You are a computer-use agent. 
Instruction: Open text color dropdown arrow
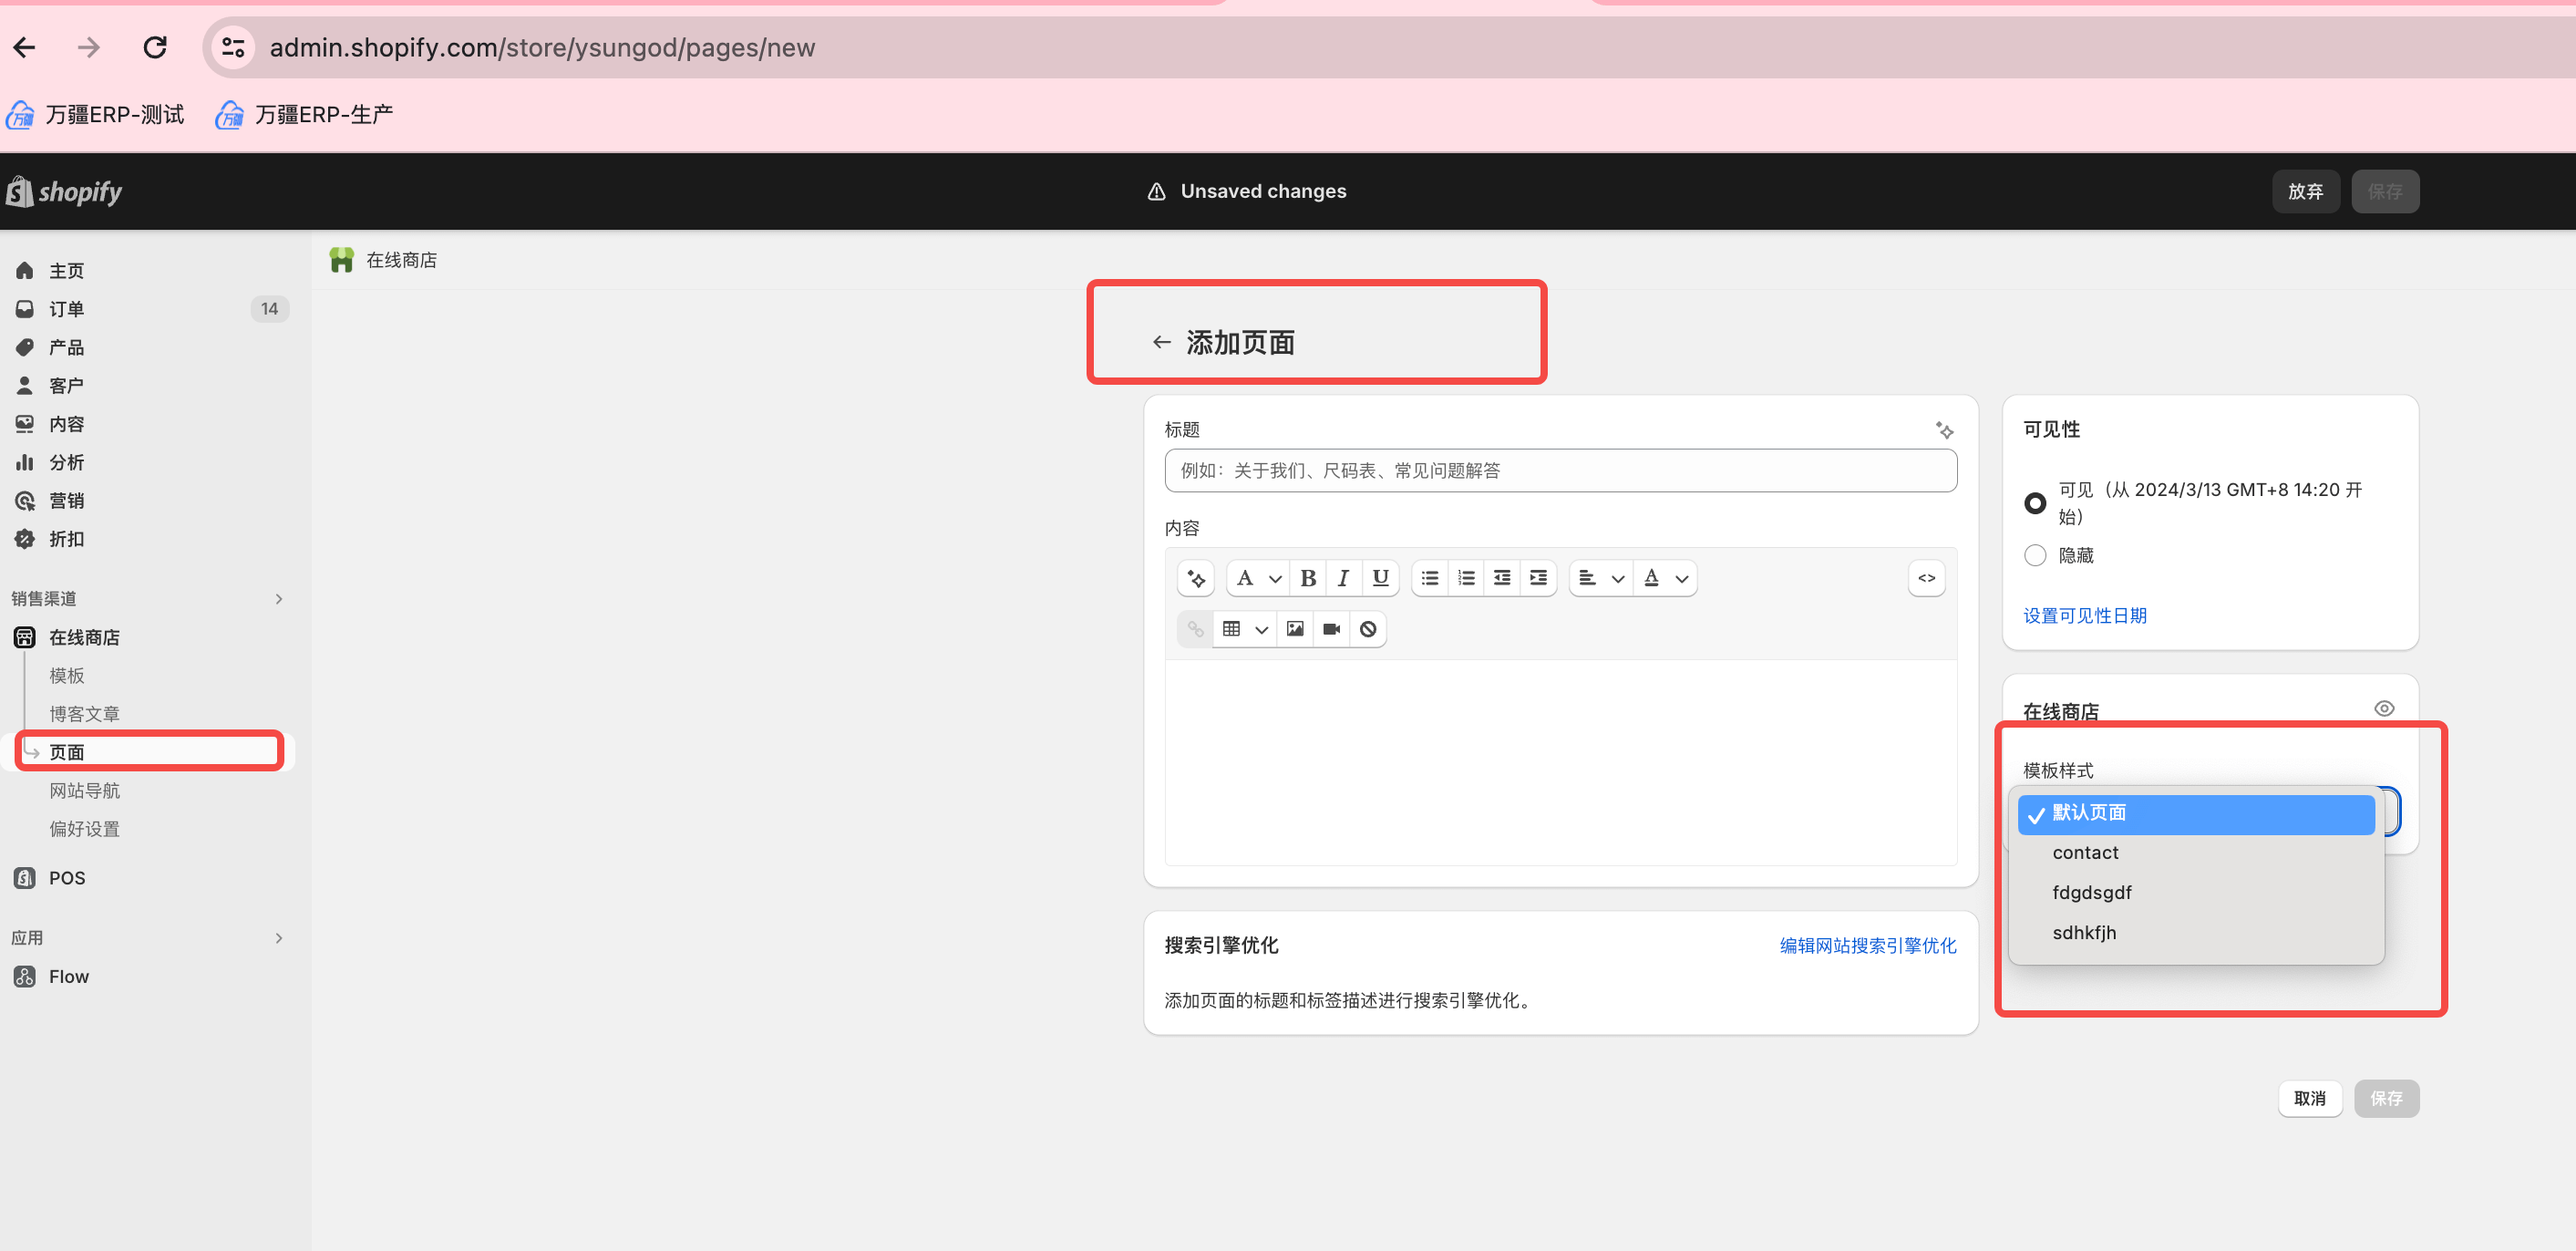point(1682,579)
